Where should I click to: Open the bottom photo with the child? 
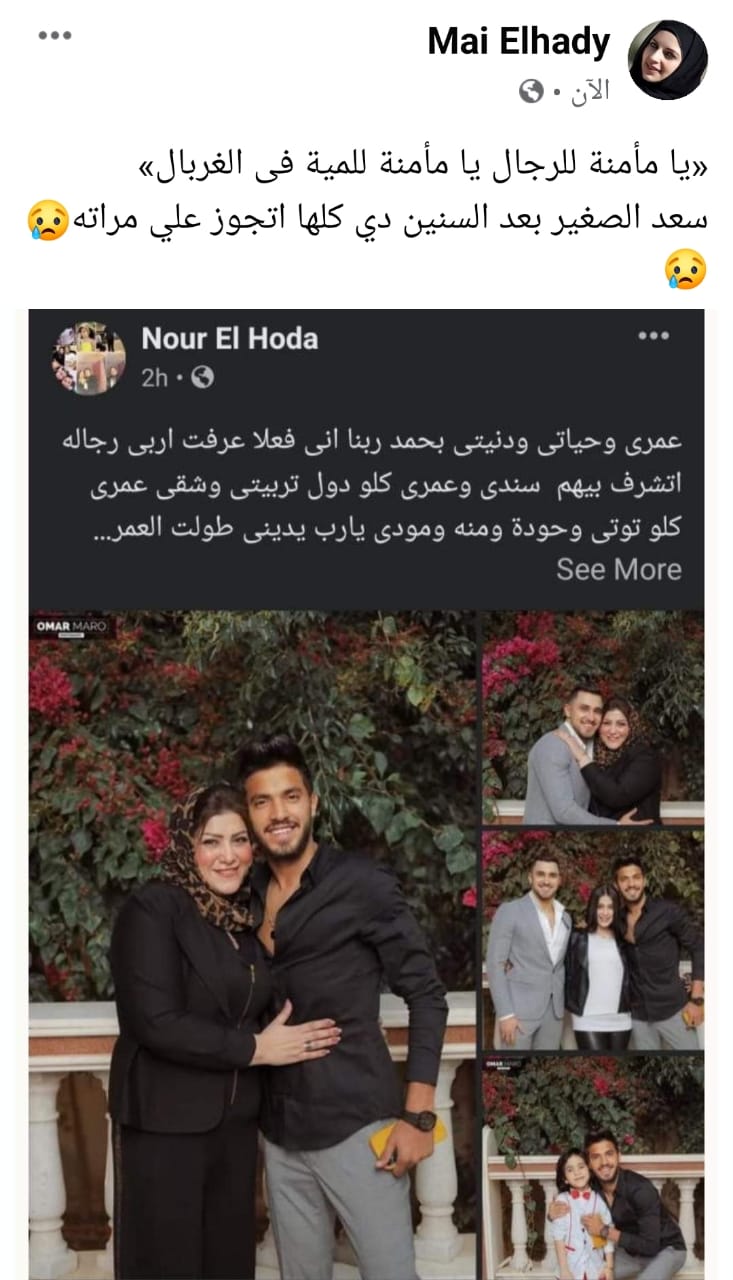593,1167
